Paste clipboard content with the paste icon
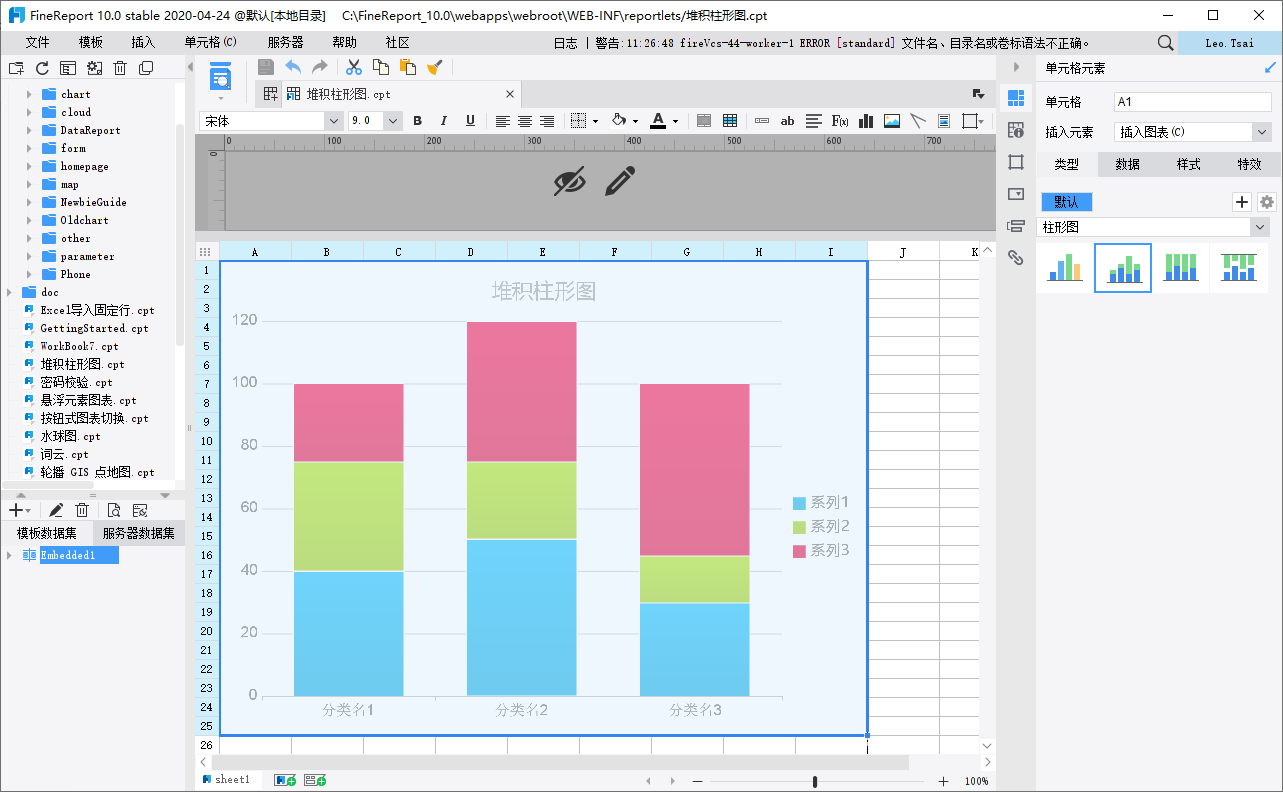The height and width of the screenshot is (792, 1283). [x=408, y=67]
